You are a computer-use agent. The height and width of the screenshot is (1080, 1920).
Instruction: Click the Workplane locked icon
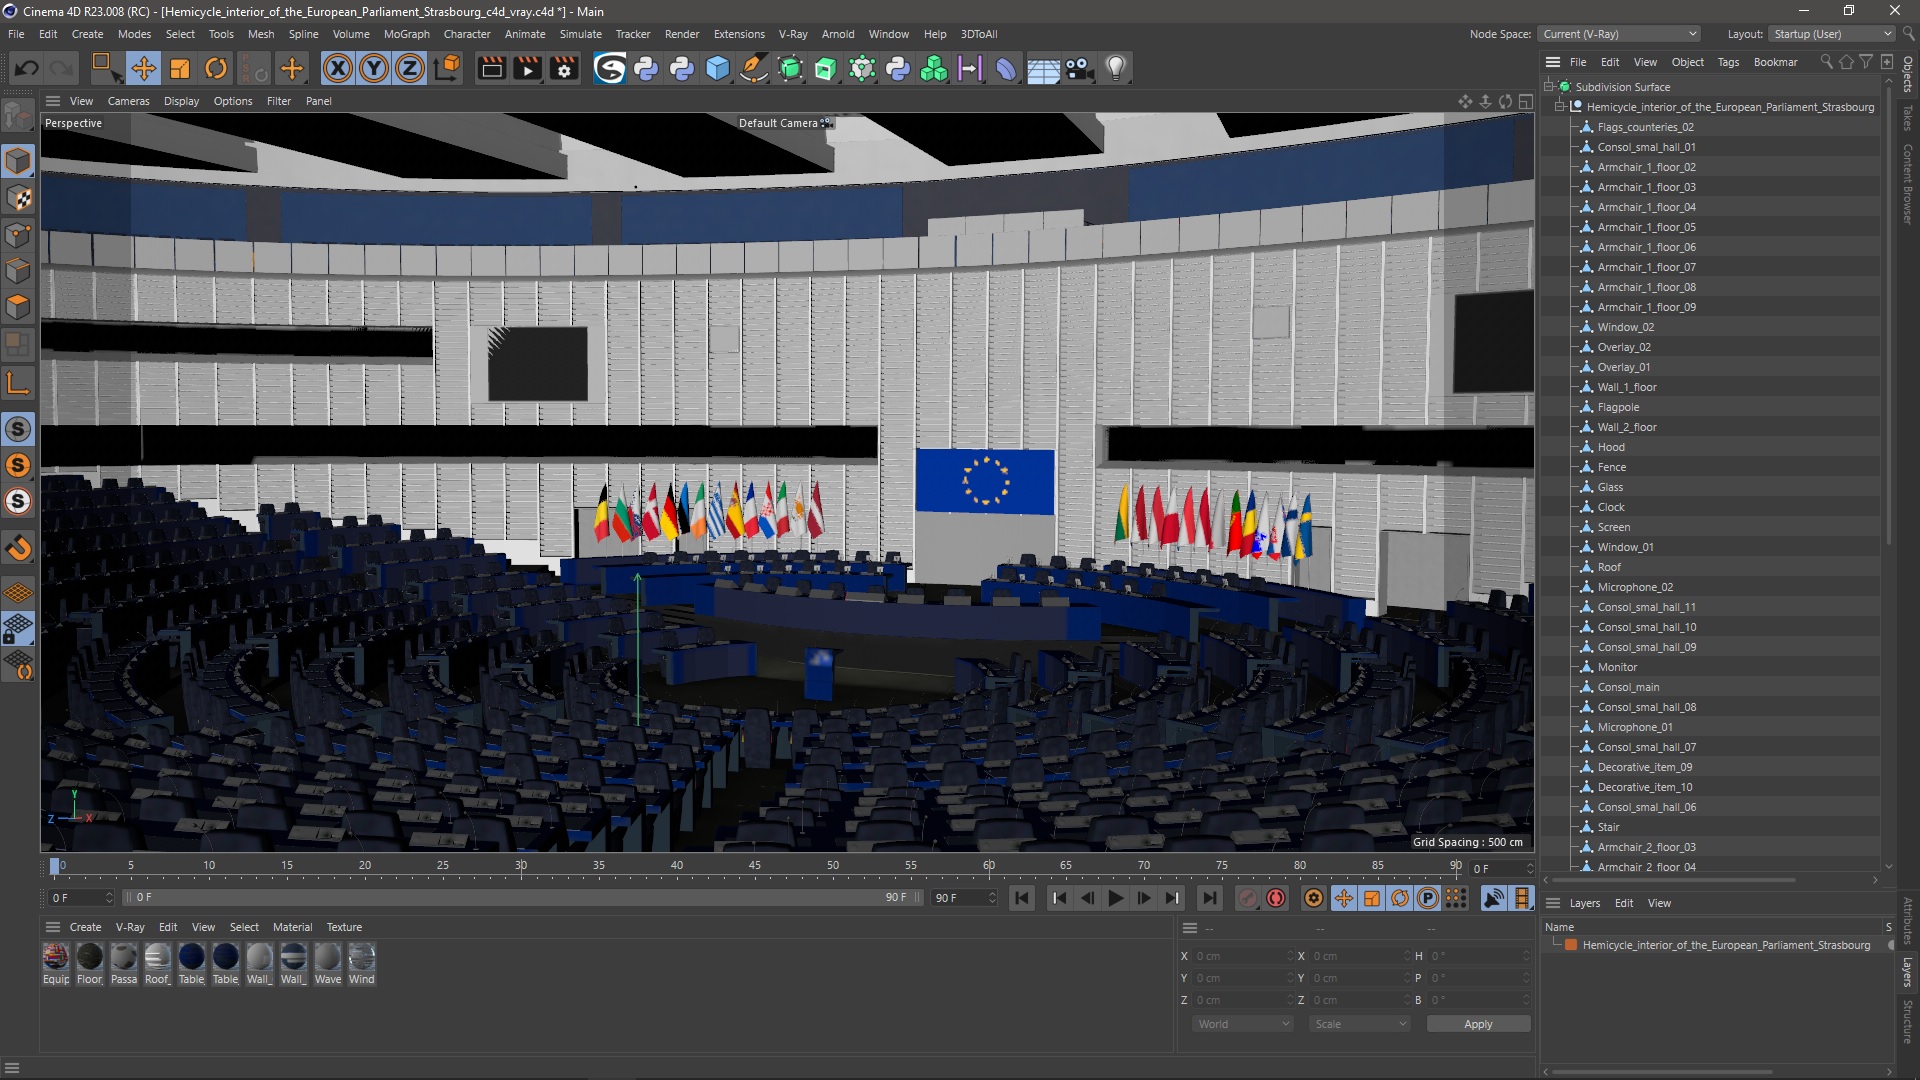(x=18, y=629)
